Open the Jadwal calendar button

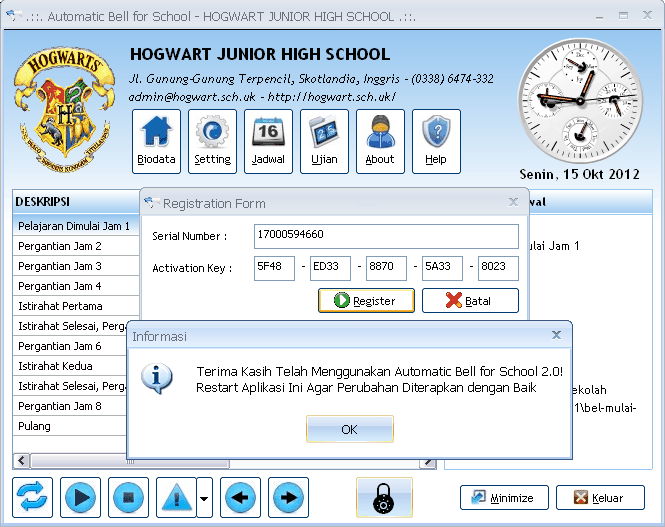click(268, 142)
